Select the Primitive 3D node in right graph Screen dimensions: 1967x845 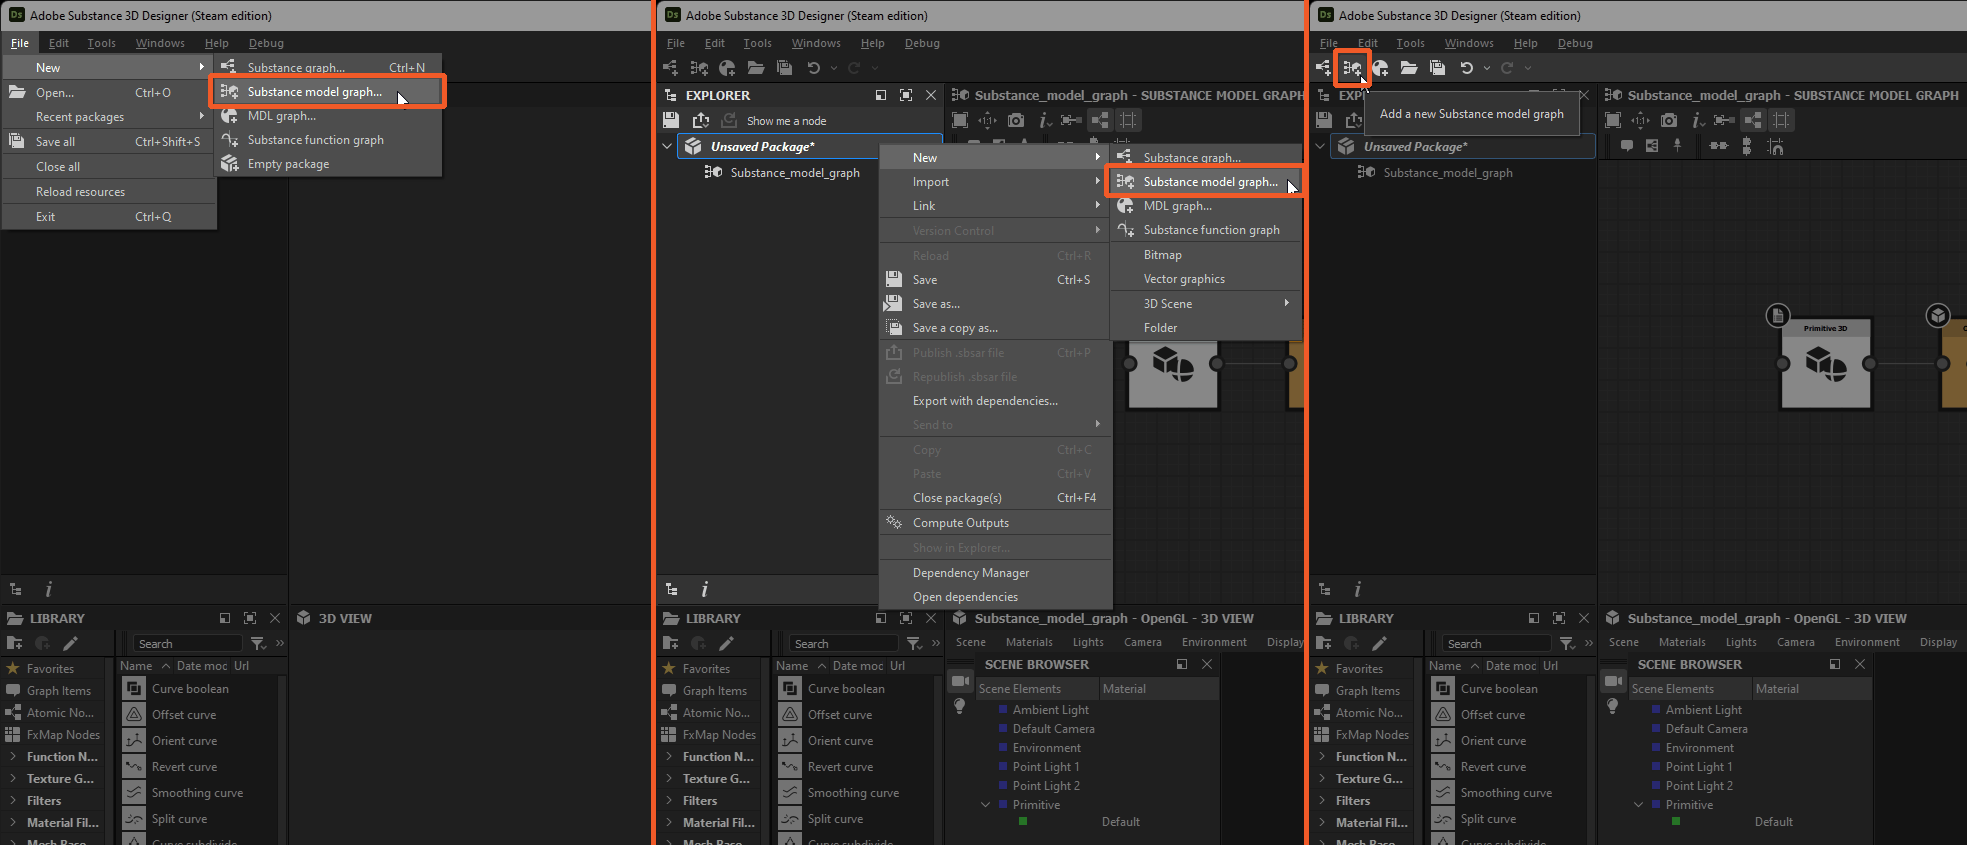1826,364
